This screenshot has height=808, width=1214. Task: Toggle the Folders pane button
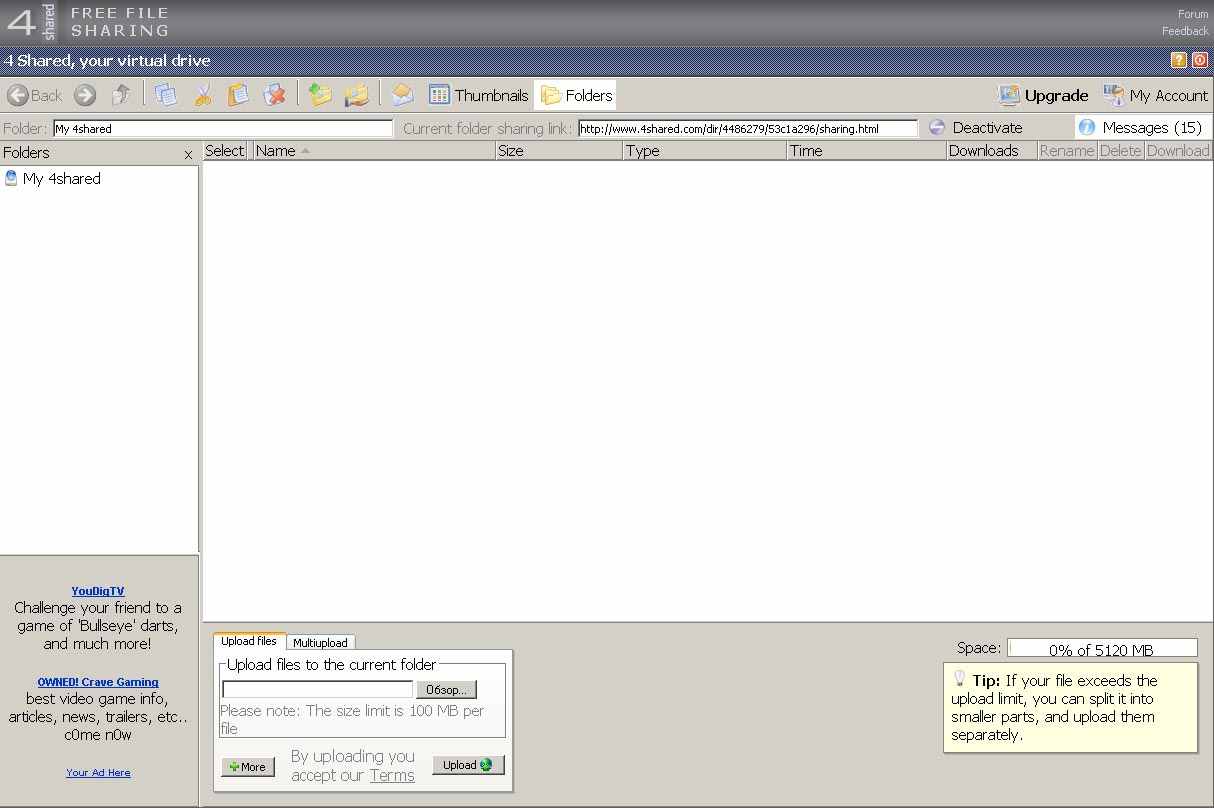click(575, 95)
